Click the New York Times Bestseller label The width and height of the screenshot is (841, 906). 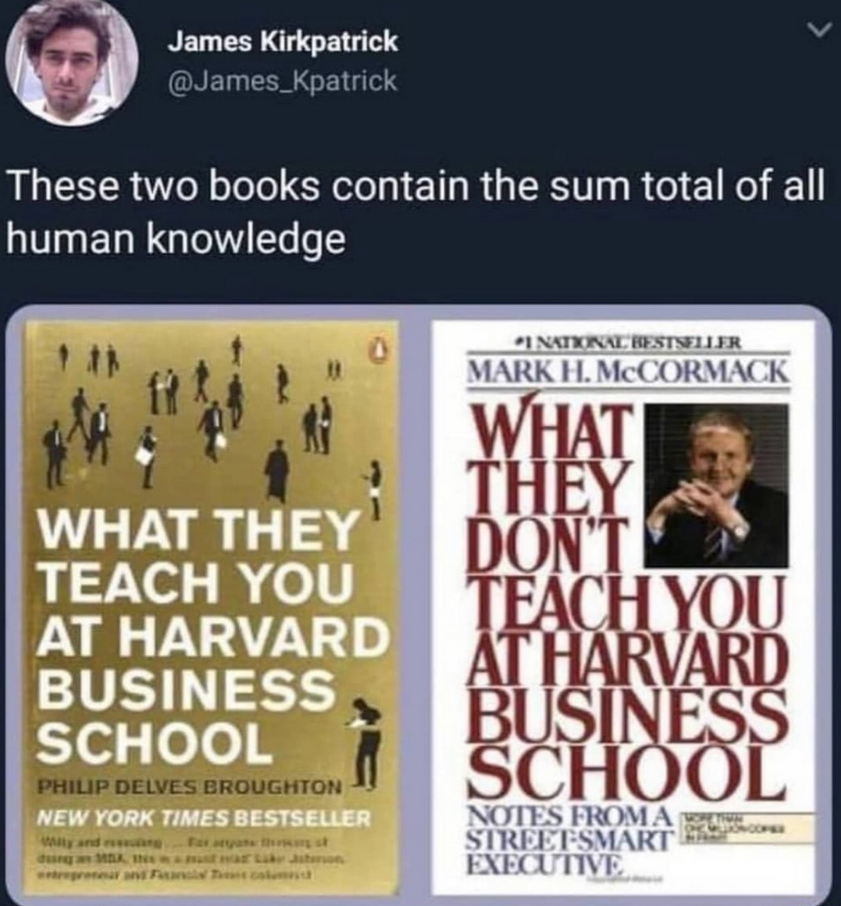(203, 818)
